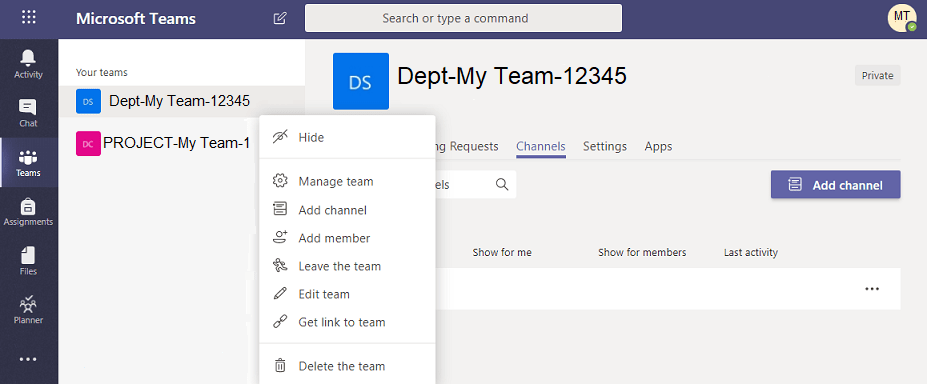Open Teams in the left rail
The image size is (927, 384).
click(x=28, y=162)
